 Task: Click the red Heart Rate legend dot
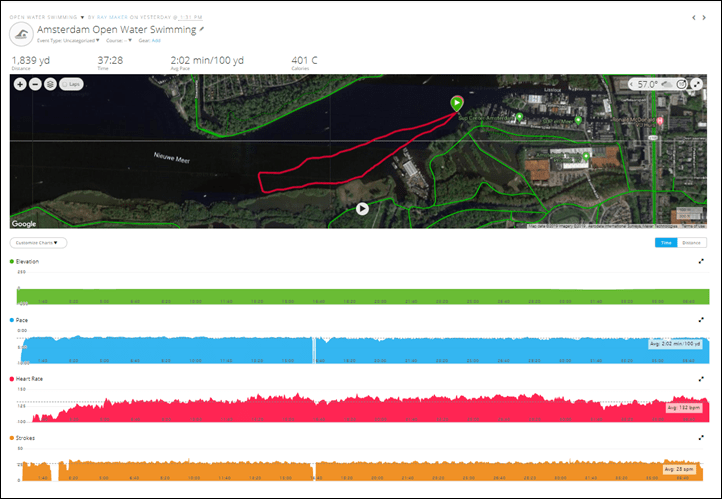pos(12,379)
